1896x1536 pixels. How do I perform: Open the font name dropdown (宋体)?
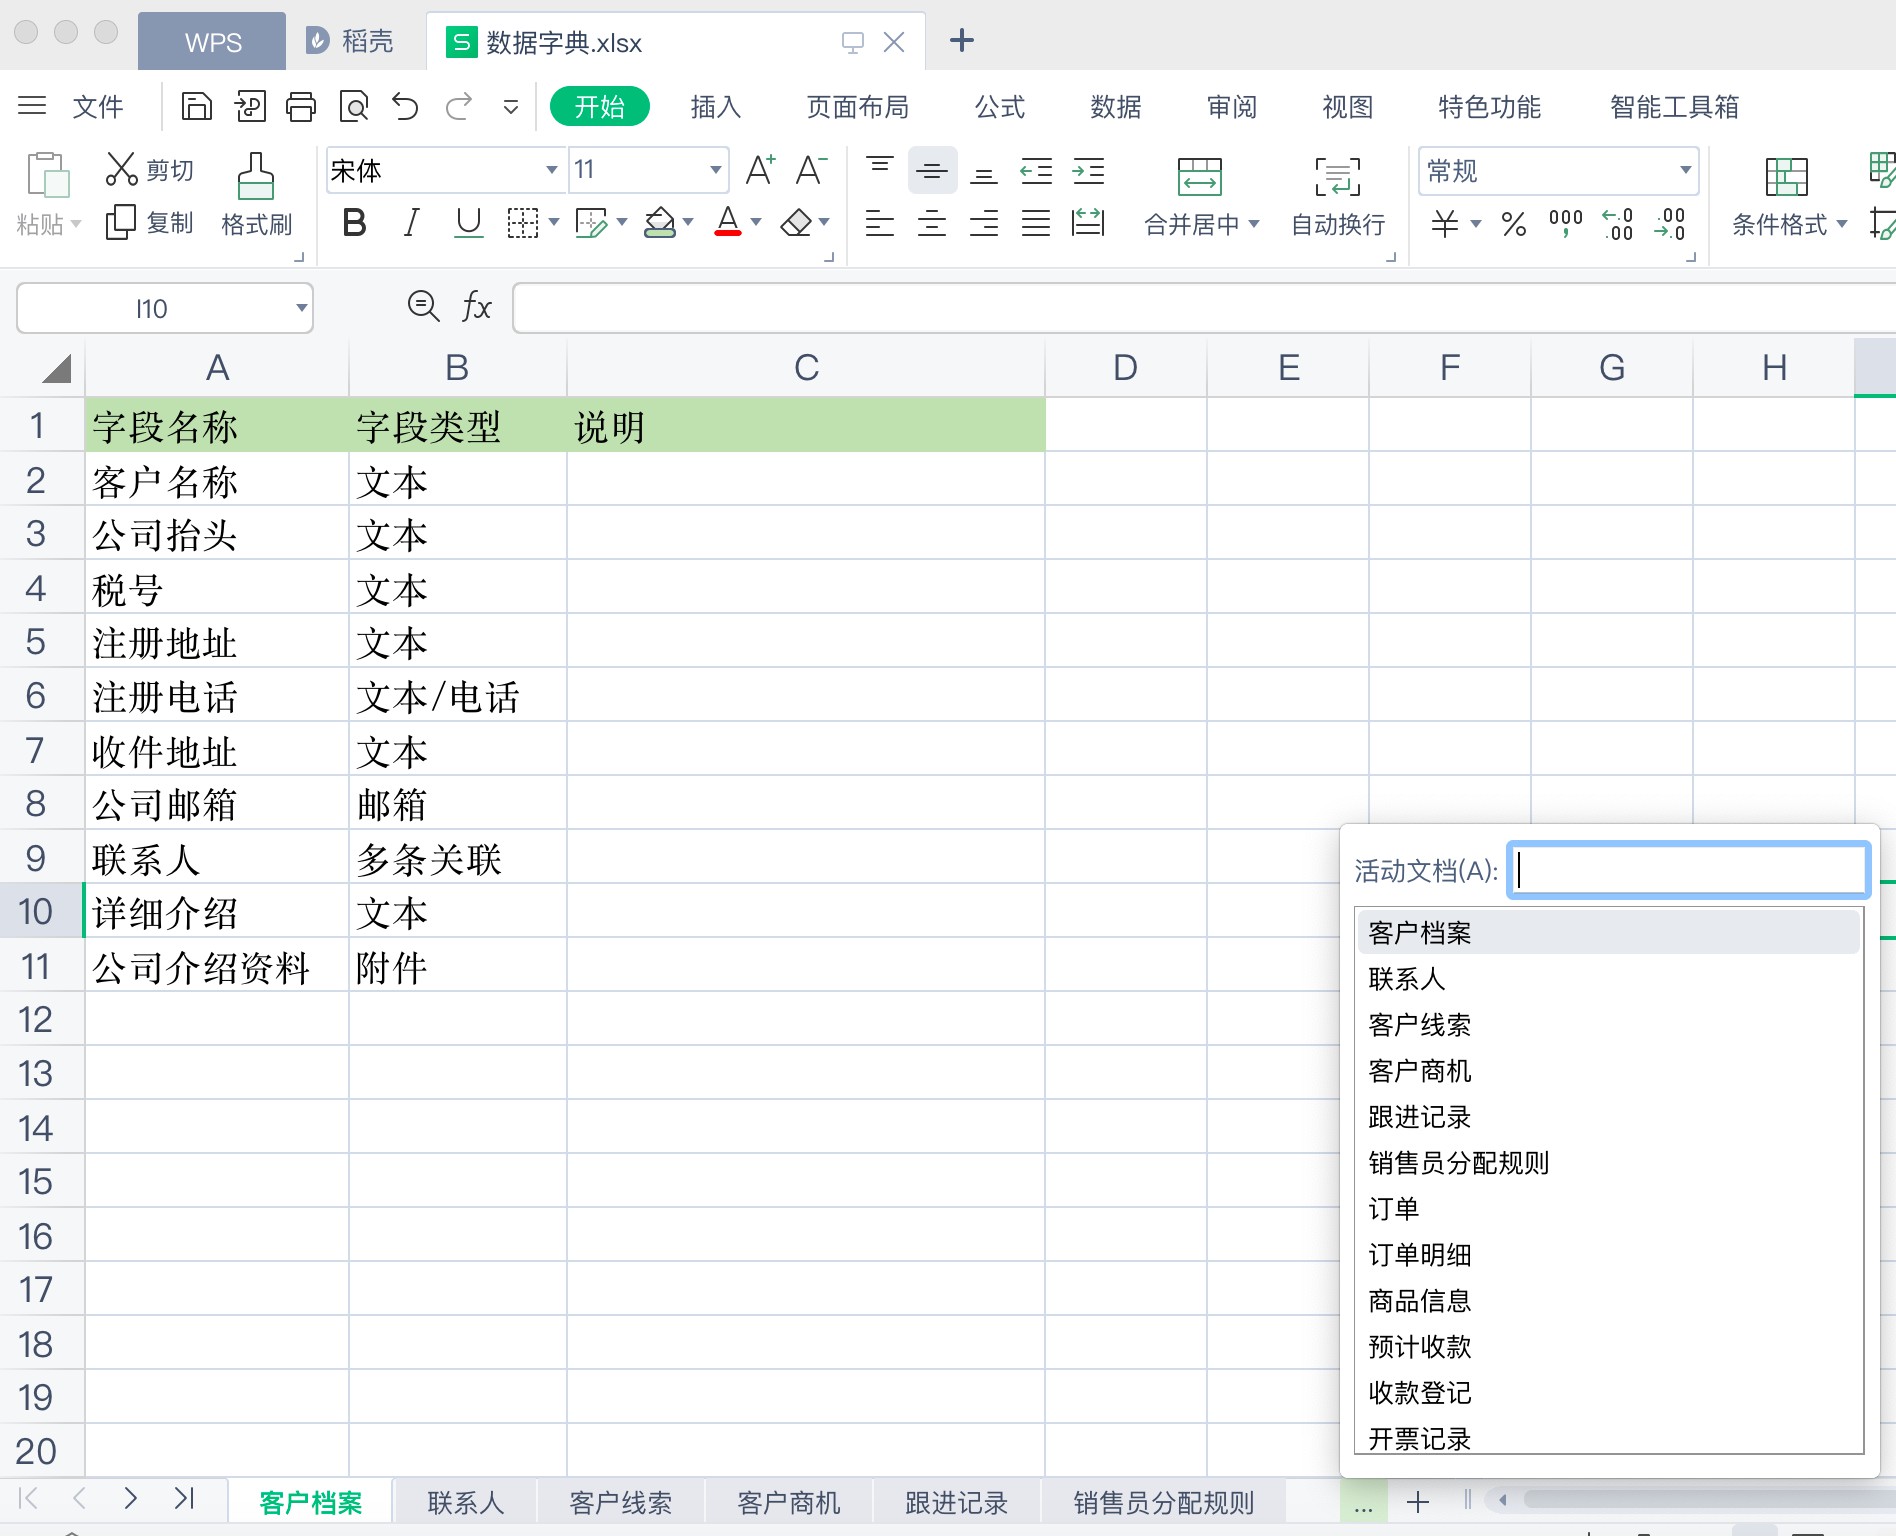click(551, 171)
